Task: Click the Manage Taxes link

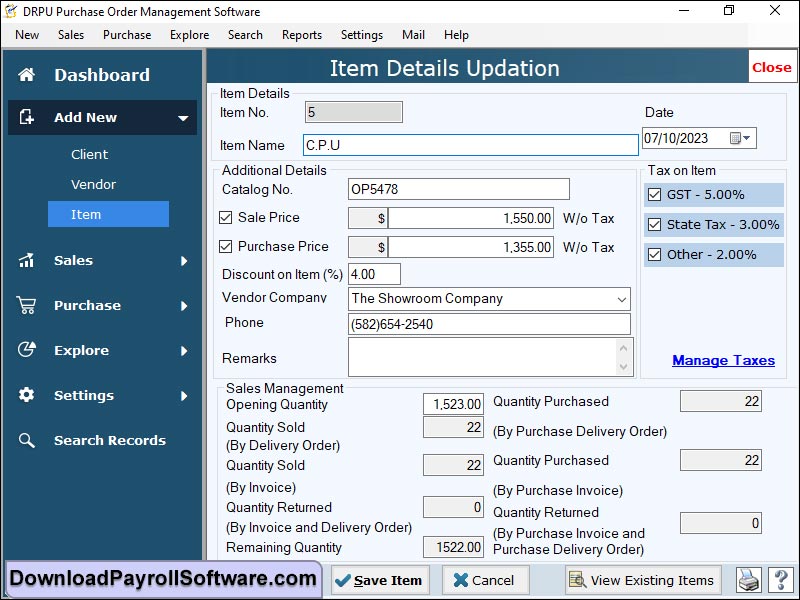Action: 723,360
